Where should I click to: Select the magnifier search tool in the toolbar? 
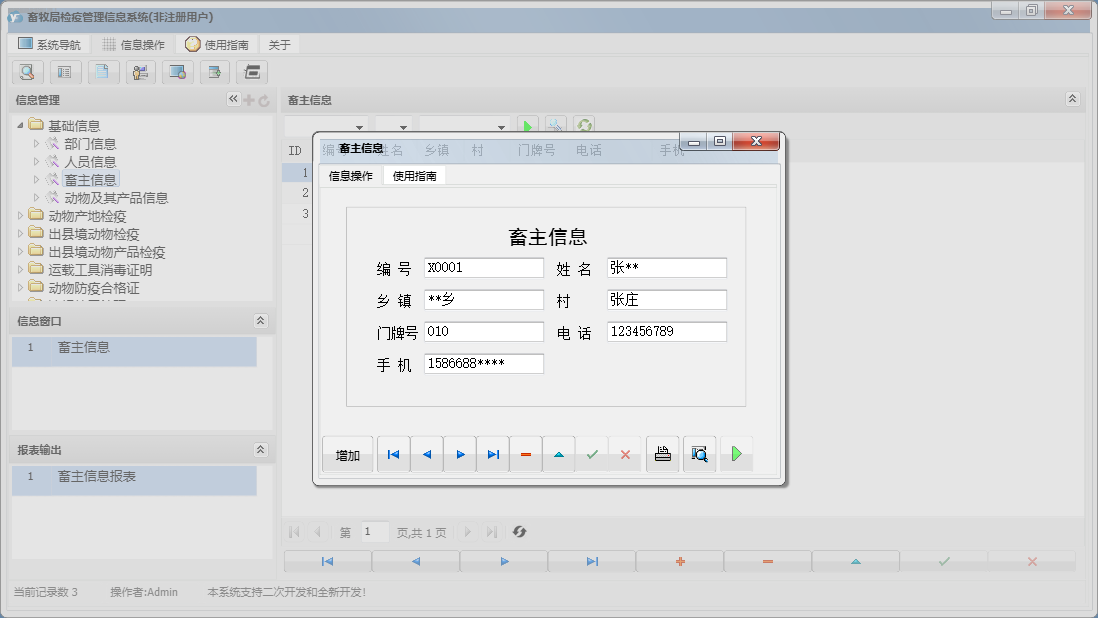pos(27,72)
